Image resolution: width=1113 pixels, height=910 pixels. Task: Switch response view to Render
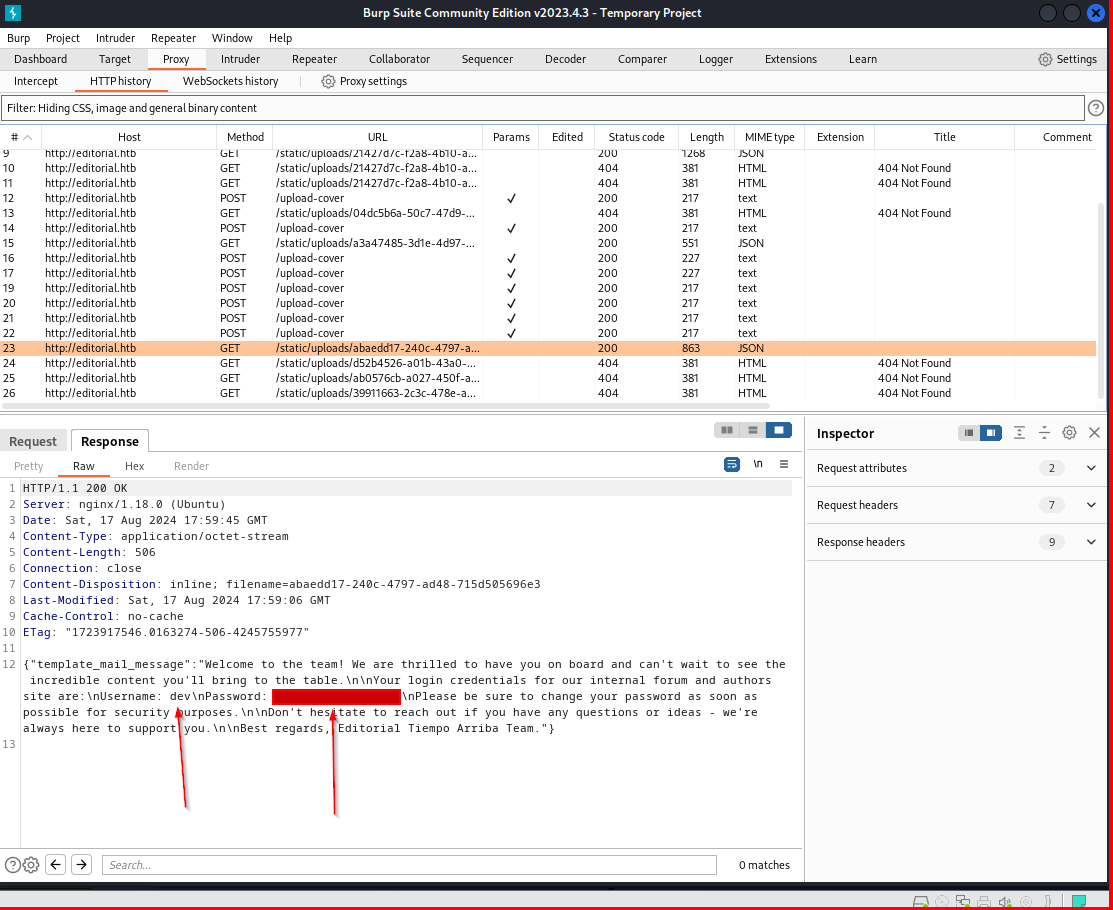(x=192, y=466)
